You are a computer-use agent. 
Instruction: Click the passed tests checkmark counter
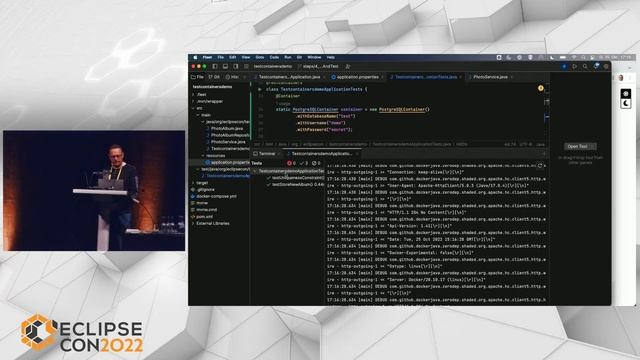pos(304,163)
